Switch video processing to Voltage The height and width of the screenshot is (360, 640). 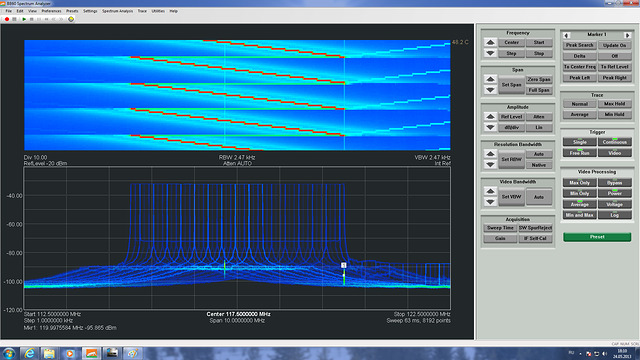(614, 204)
